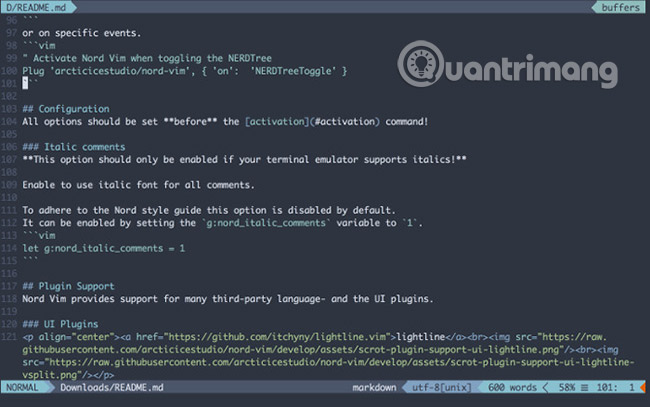The height and width of the screenshot is (407, 650).
Task: Click the Plug 'arcticicestudio/nord-vim' line
Action: (184, 71)
